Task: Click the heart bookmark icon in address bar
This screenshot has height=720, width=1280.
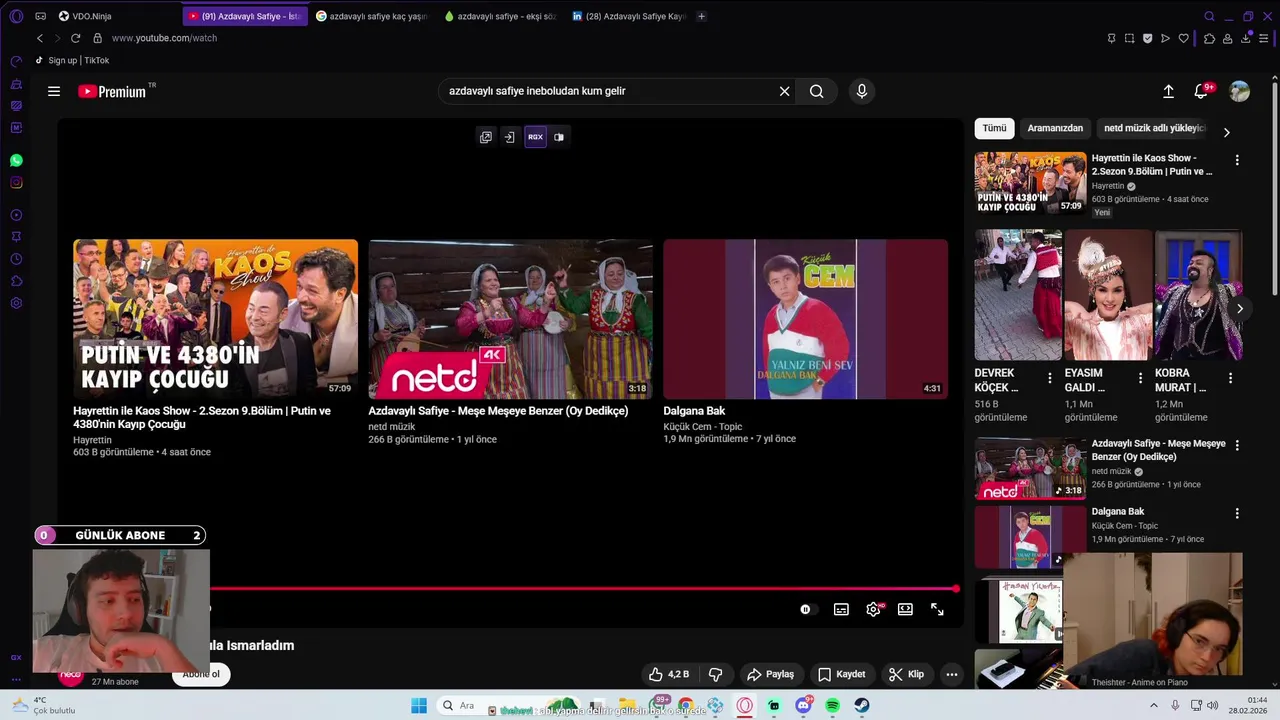Action: [1183, 38]
